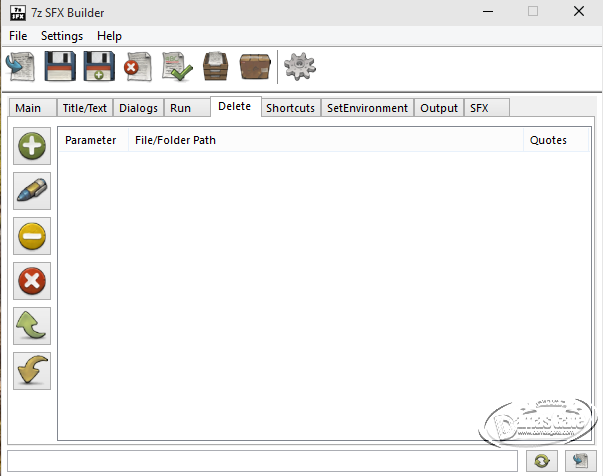Check config using the green checkmark icon
Screen dimensions: 603x476
coord(177,67)
